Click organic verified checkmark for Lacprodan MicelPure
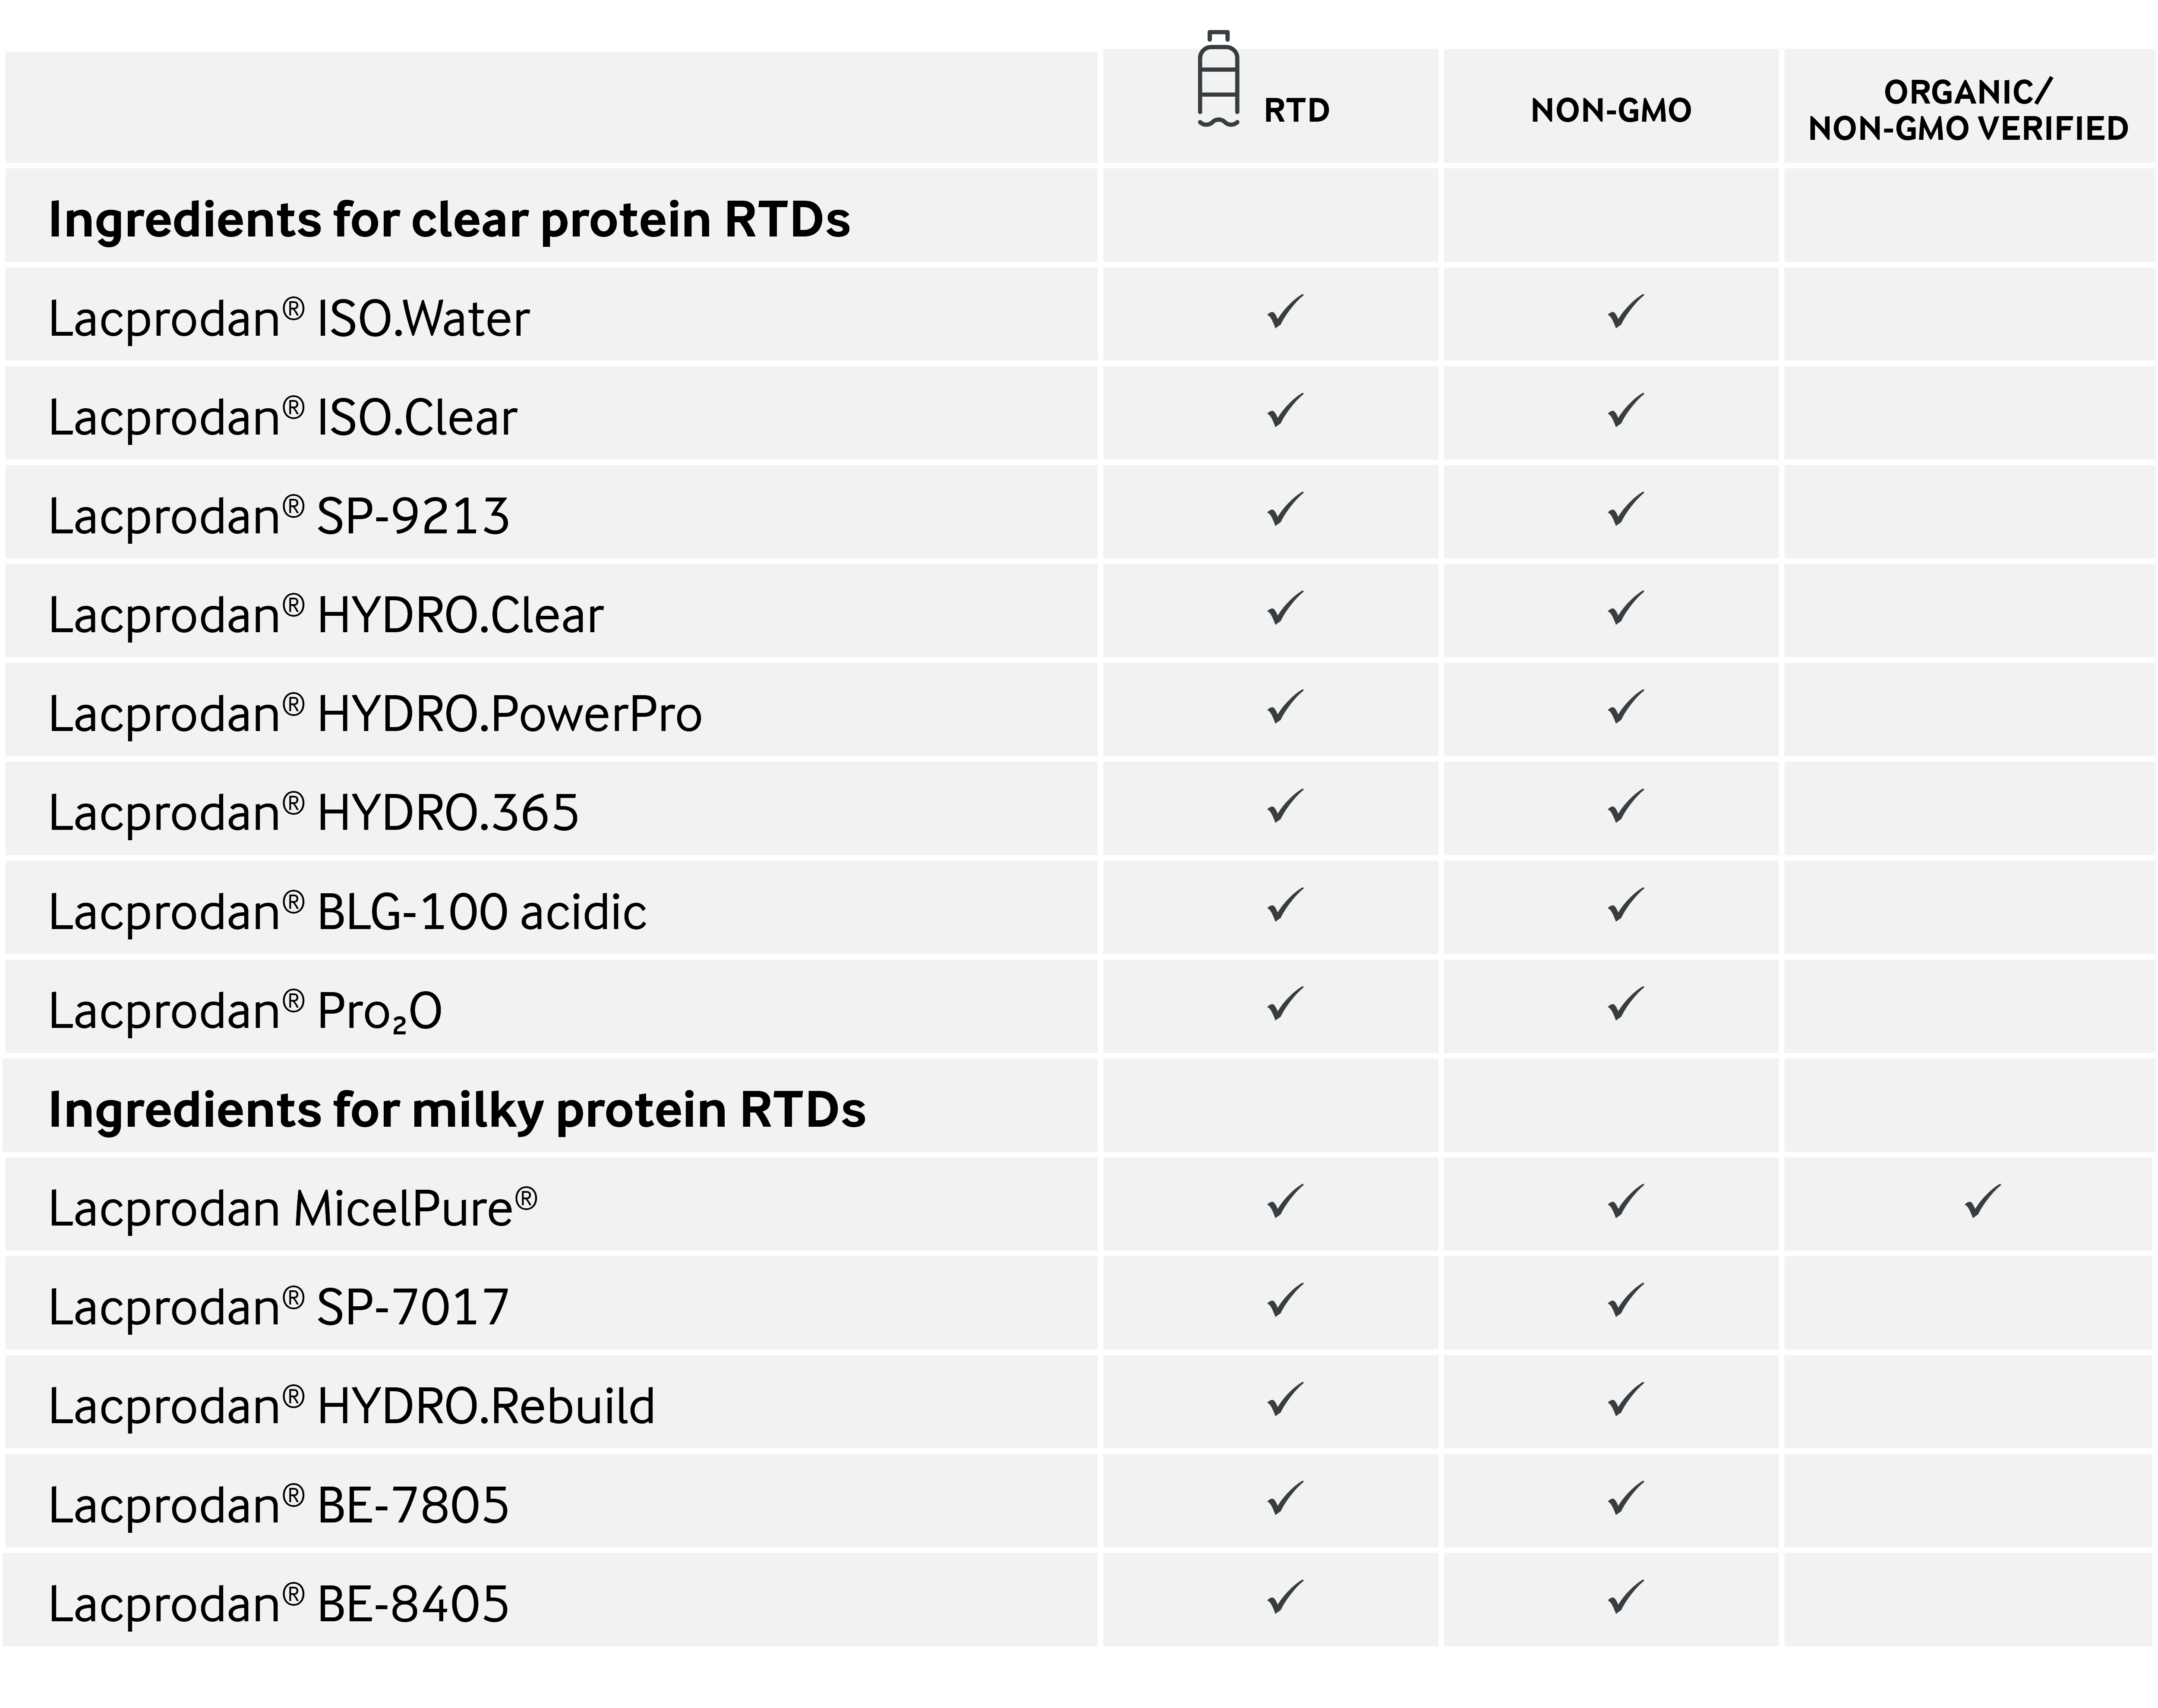The image size is (2158, 1708). 1982,1202
